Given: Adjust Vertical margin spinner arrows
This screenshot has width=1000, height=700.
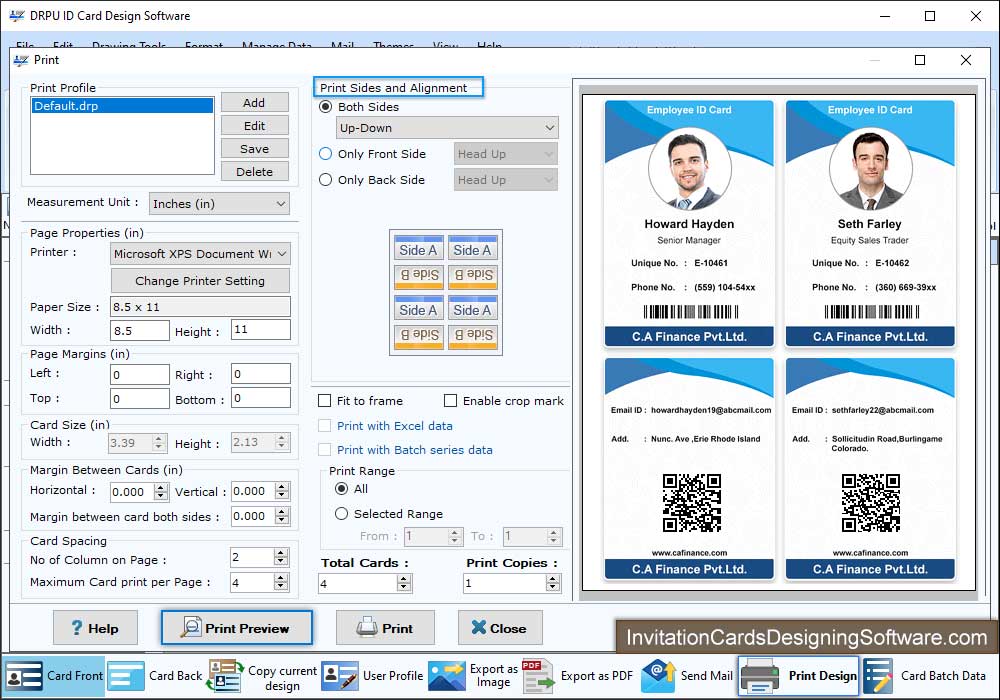Looking at the screenshot, I should tap(282, 491).
